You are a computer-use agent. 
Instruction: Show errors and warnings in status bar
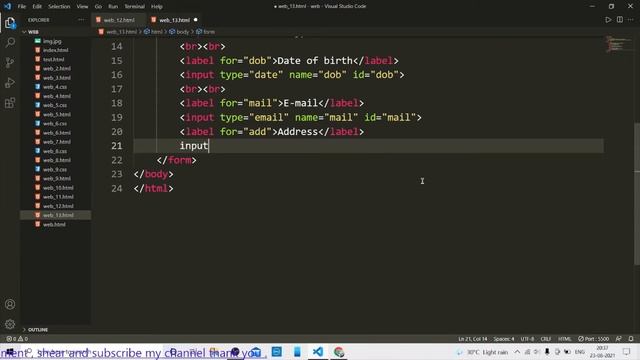tap(17, 339)
